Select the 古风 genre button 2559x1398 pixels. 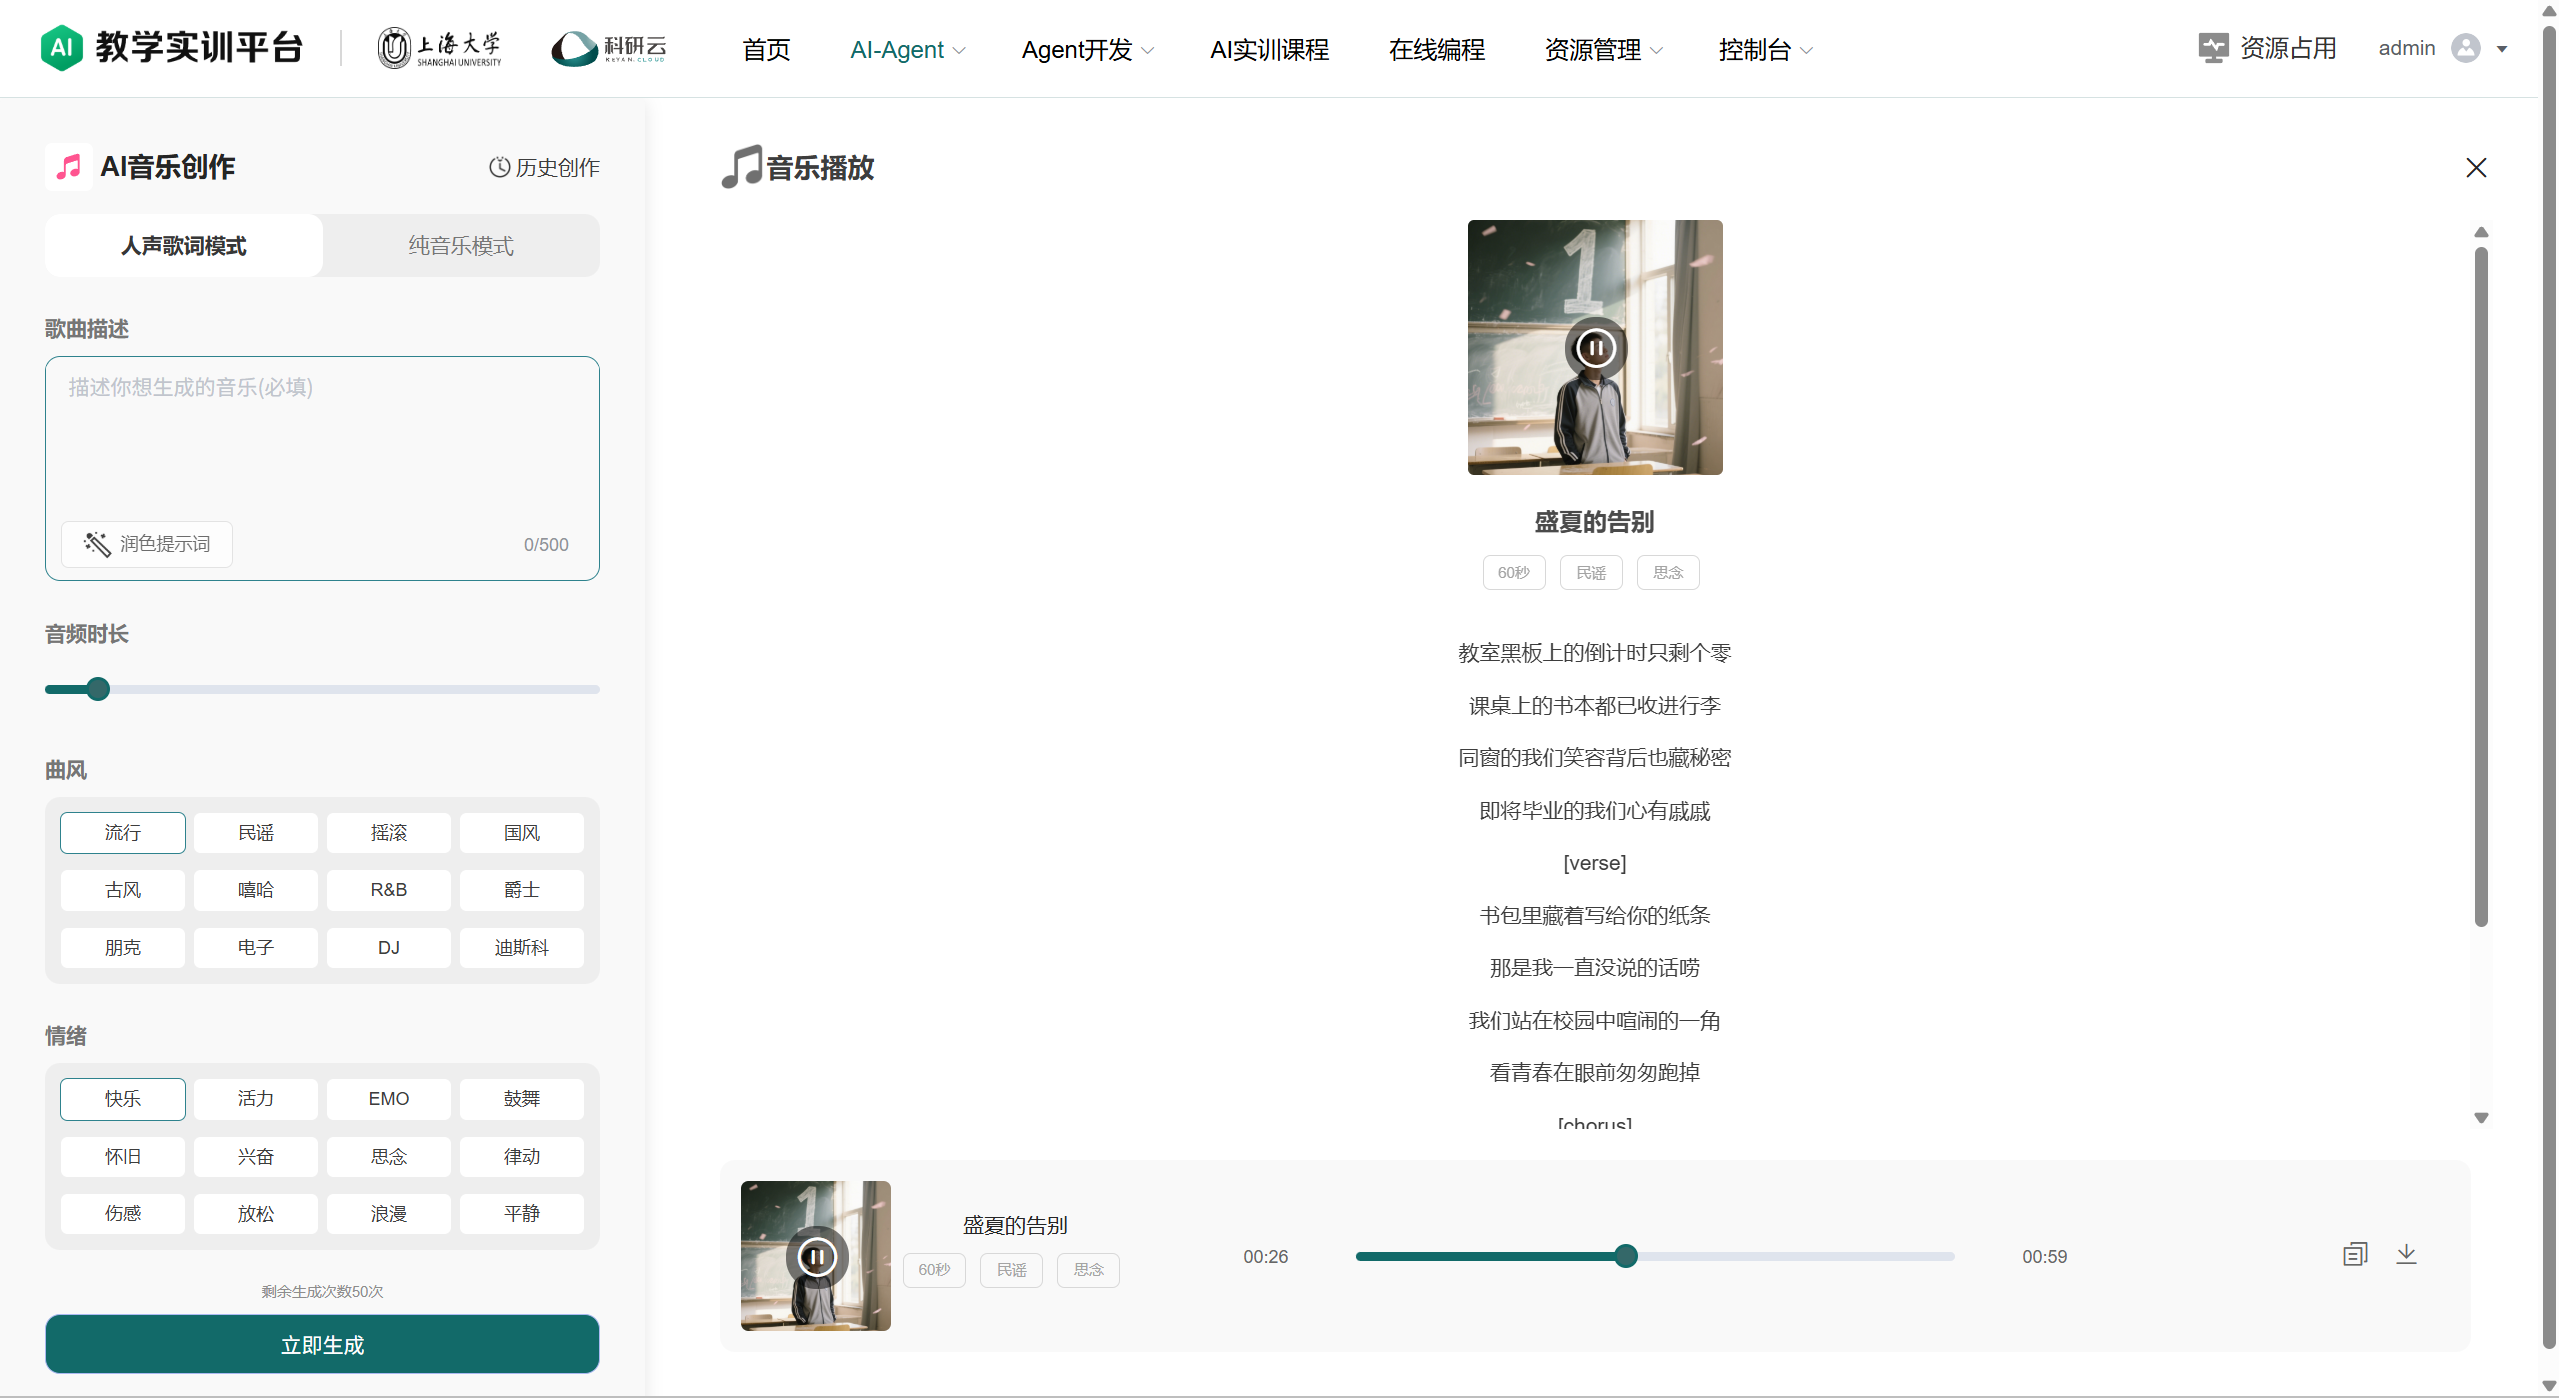click(x=123, y=890)
